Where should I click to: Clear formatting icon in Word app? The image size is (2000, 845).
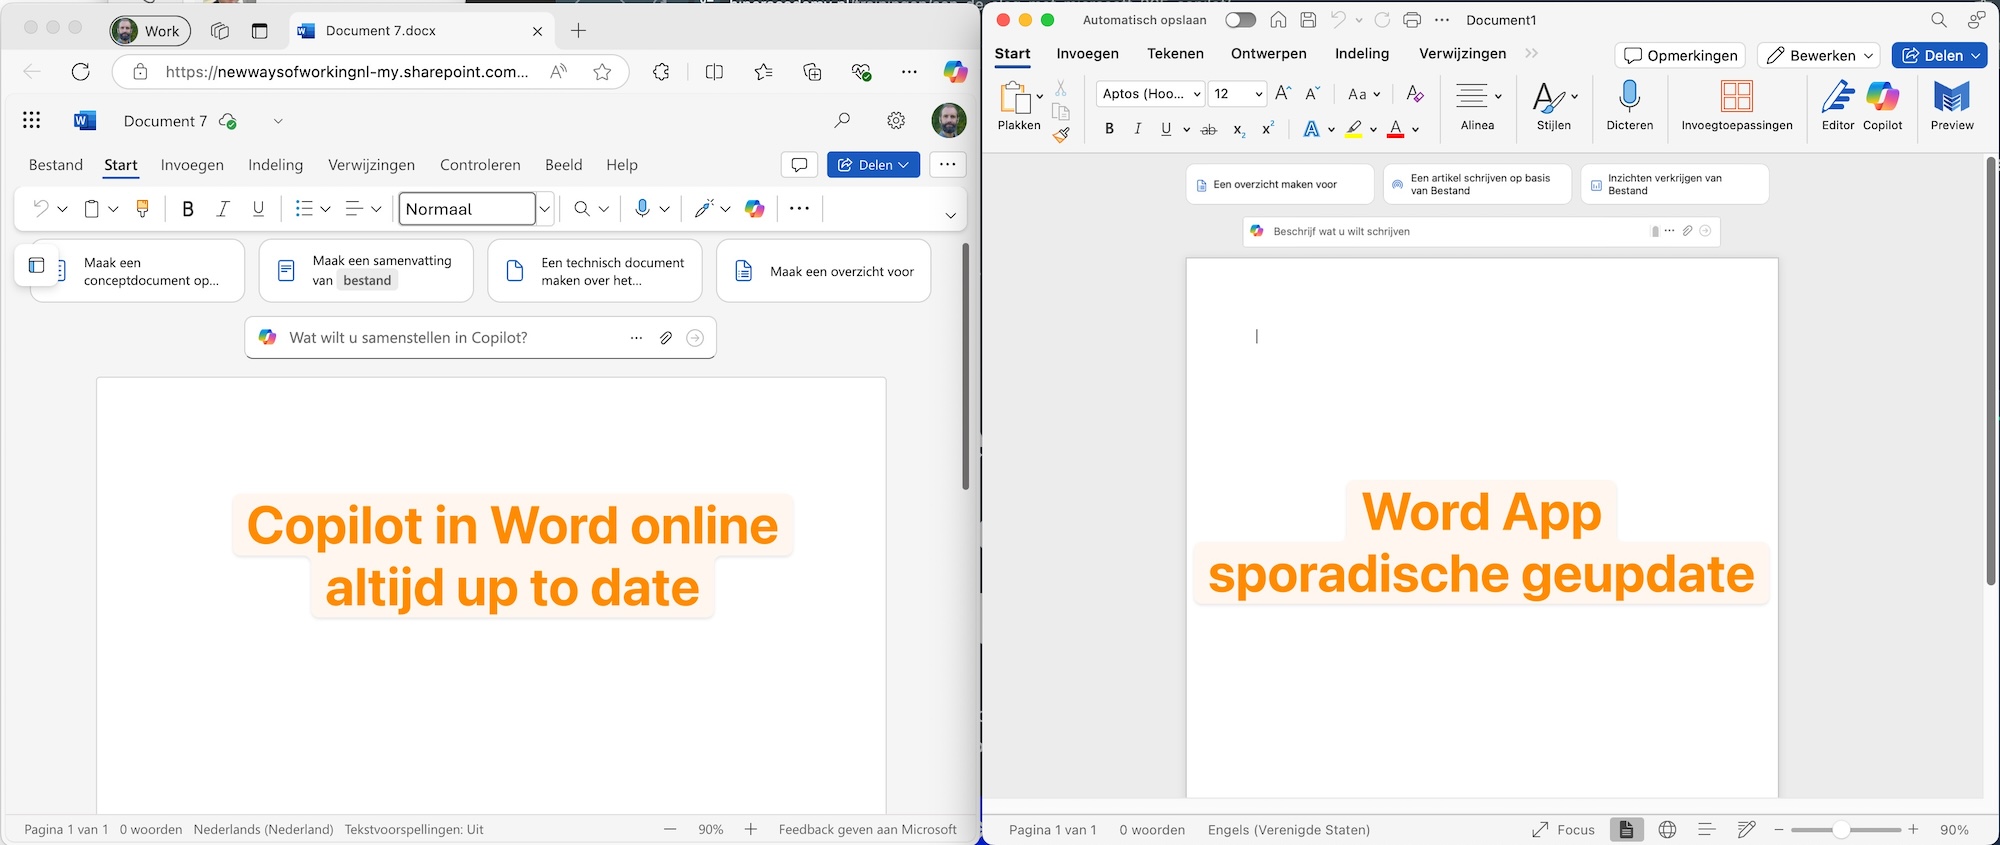pyautogui.click(x=1414, y=94)
